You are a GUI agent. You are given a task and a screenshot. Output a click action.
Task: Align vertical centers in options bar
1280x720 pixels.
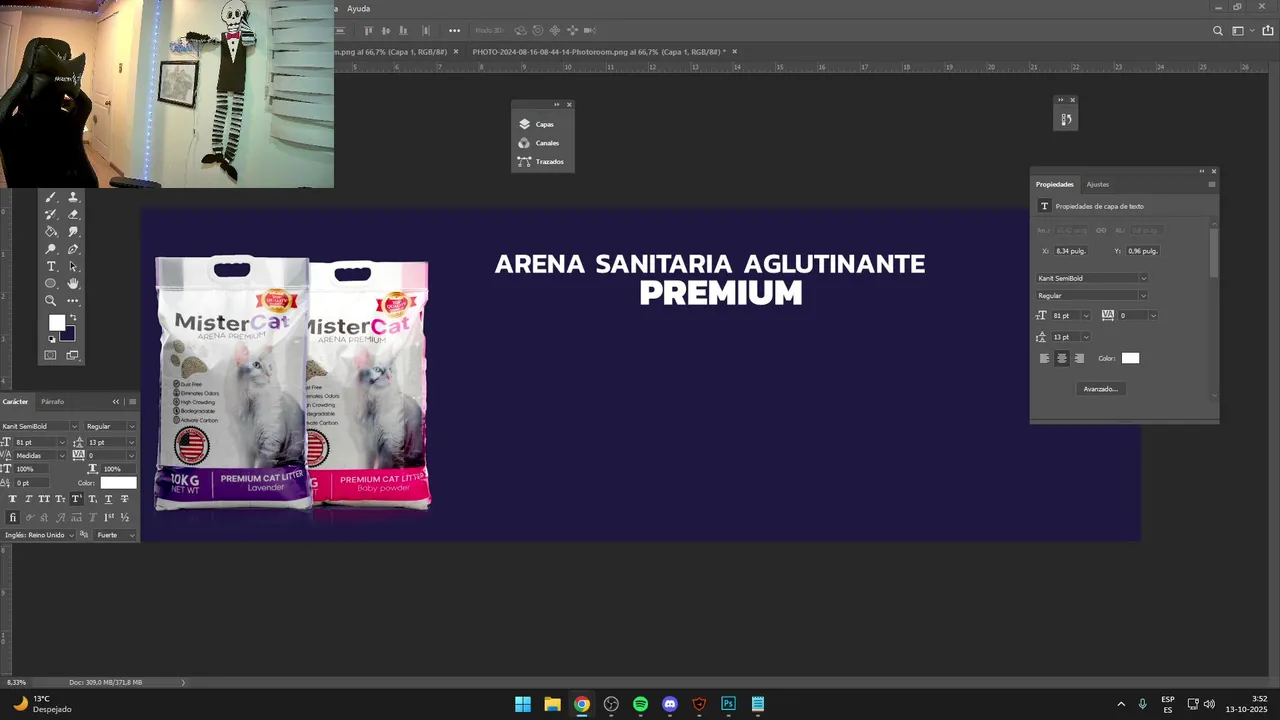coord(386,30)
